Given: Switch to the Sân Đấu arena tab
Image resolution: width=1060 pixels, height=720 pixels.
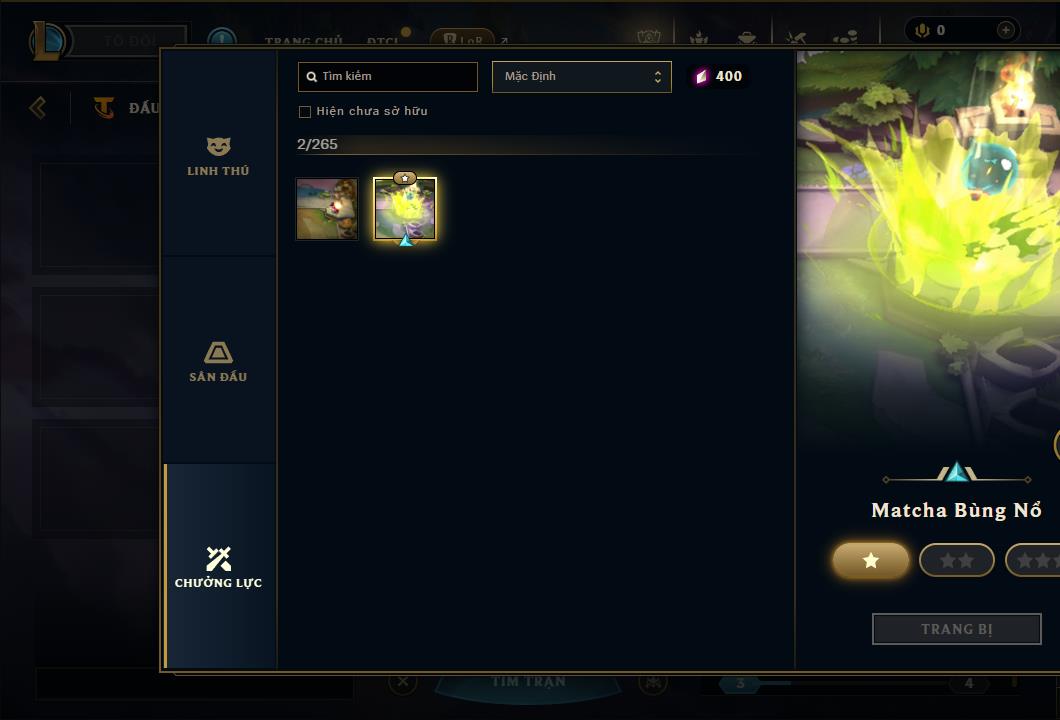Looking at the screenshot, I should tap(218, 360).
